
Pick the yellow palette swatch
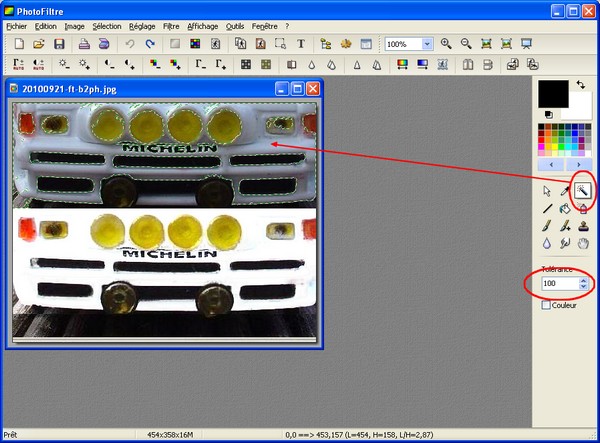point(554,147)
